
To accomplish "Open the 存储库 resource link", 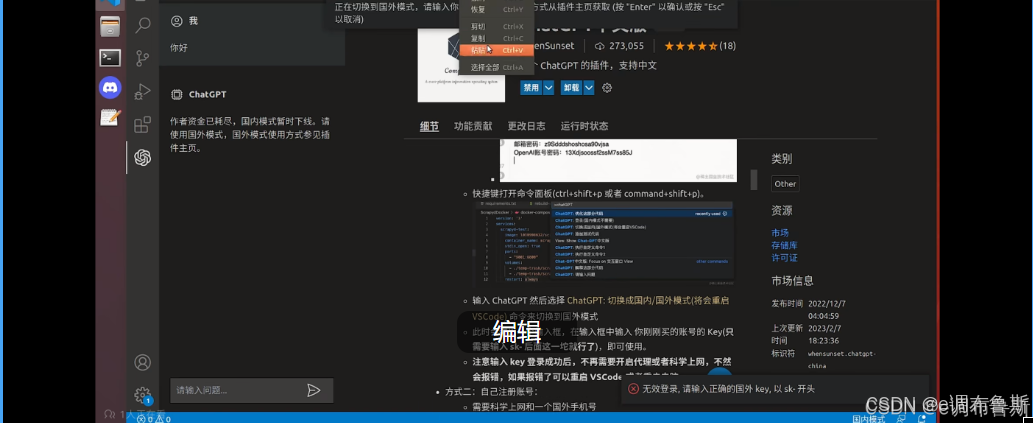I will coord(785,245).
